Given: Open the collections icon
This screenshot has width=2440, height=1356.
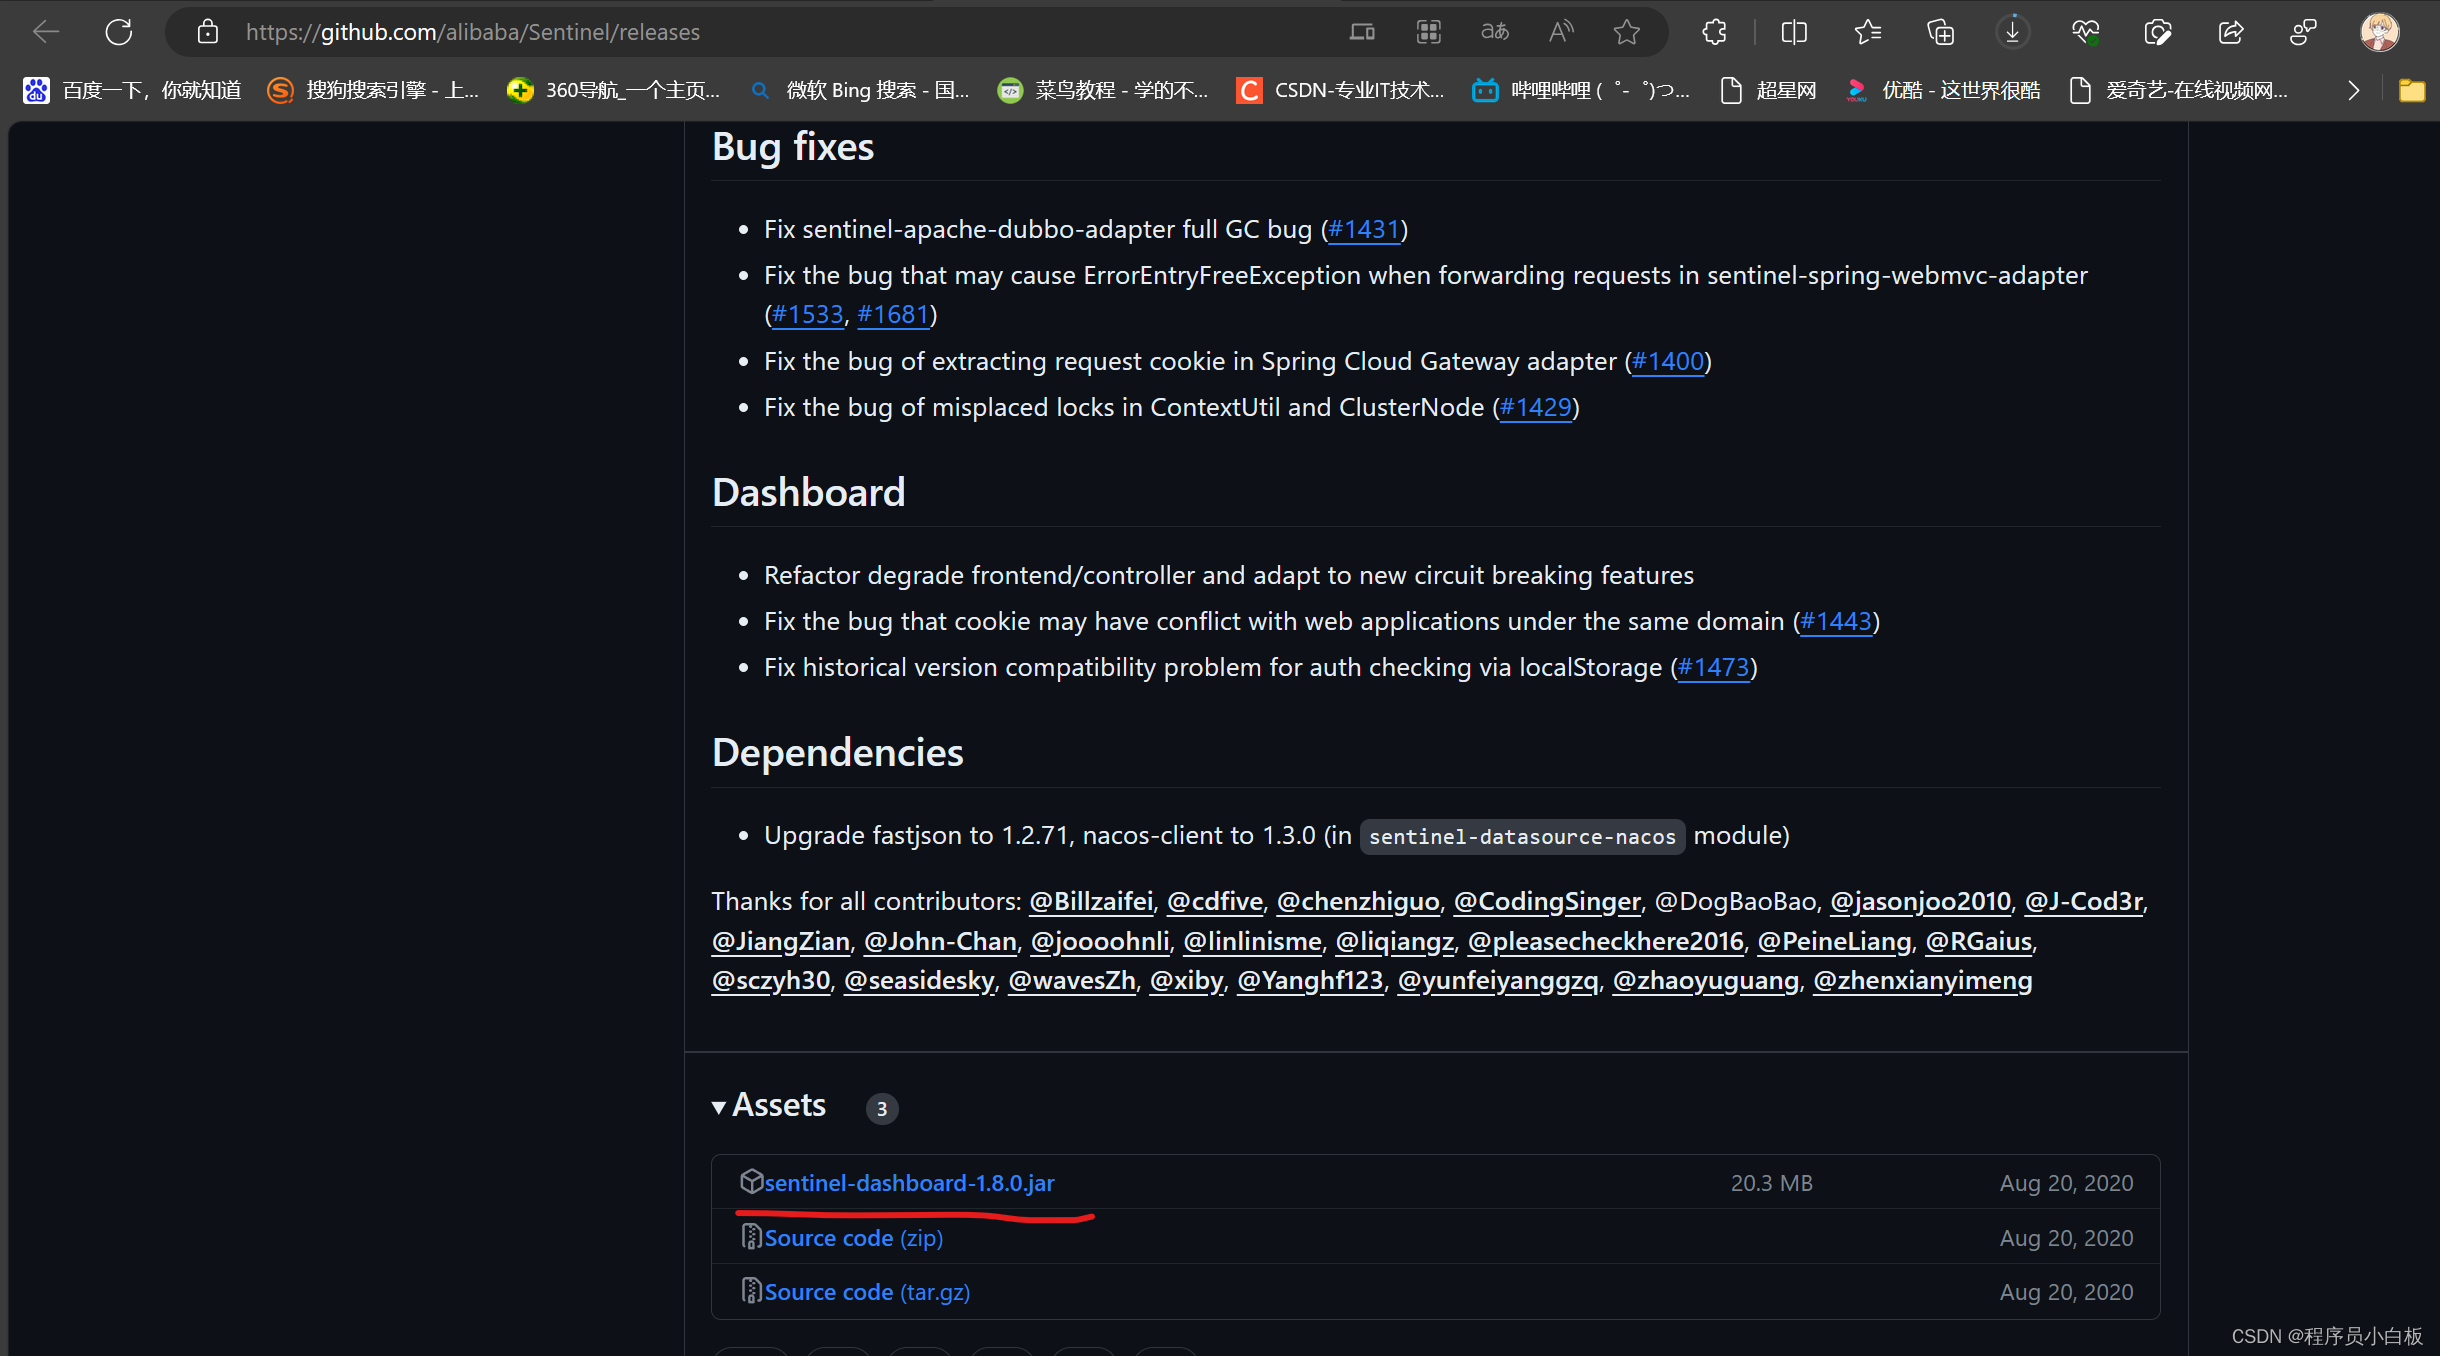Looking at the screenshot, I should pyautogui.click(x=1940, y=32).
